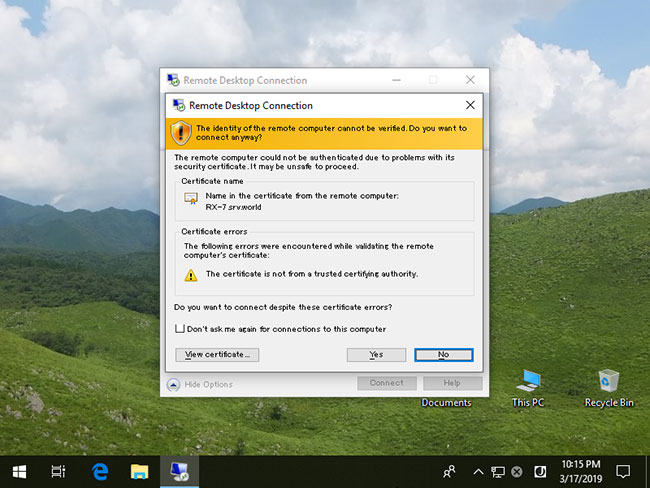The image size is (650, 488).
Task: Click Show desktop strip at taskbar edge
Action: coord(647,471)
